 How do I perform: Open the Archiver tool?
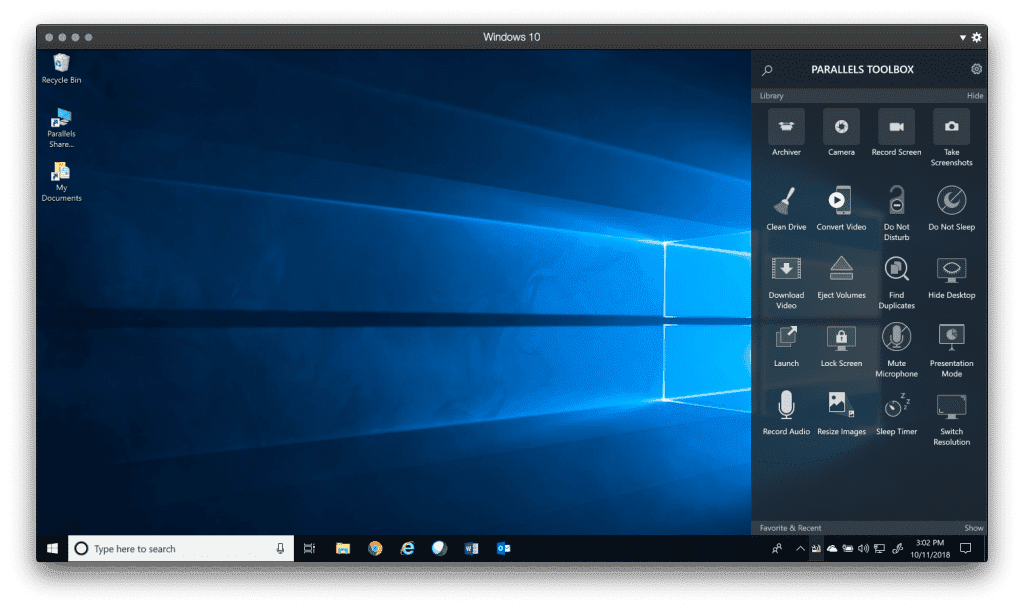coord(786,127)
